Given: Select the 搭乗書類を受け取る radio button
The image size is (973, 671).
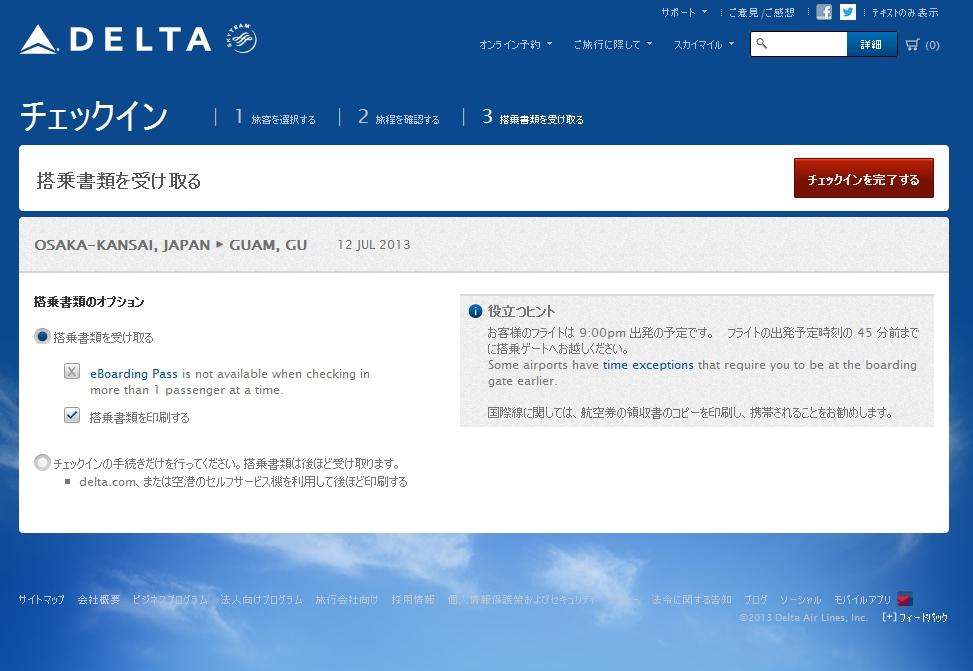Looking at the screenshot, I should click(42, 336).
